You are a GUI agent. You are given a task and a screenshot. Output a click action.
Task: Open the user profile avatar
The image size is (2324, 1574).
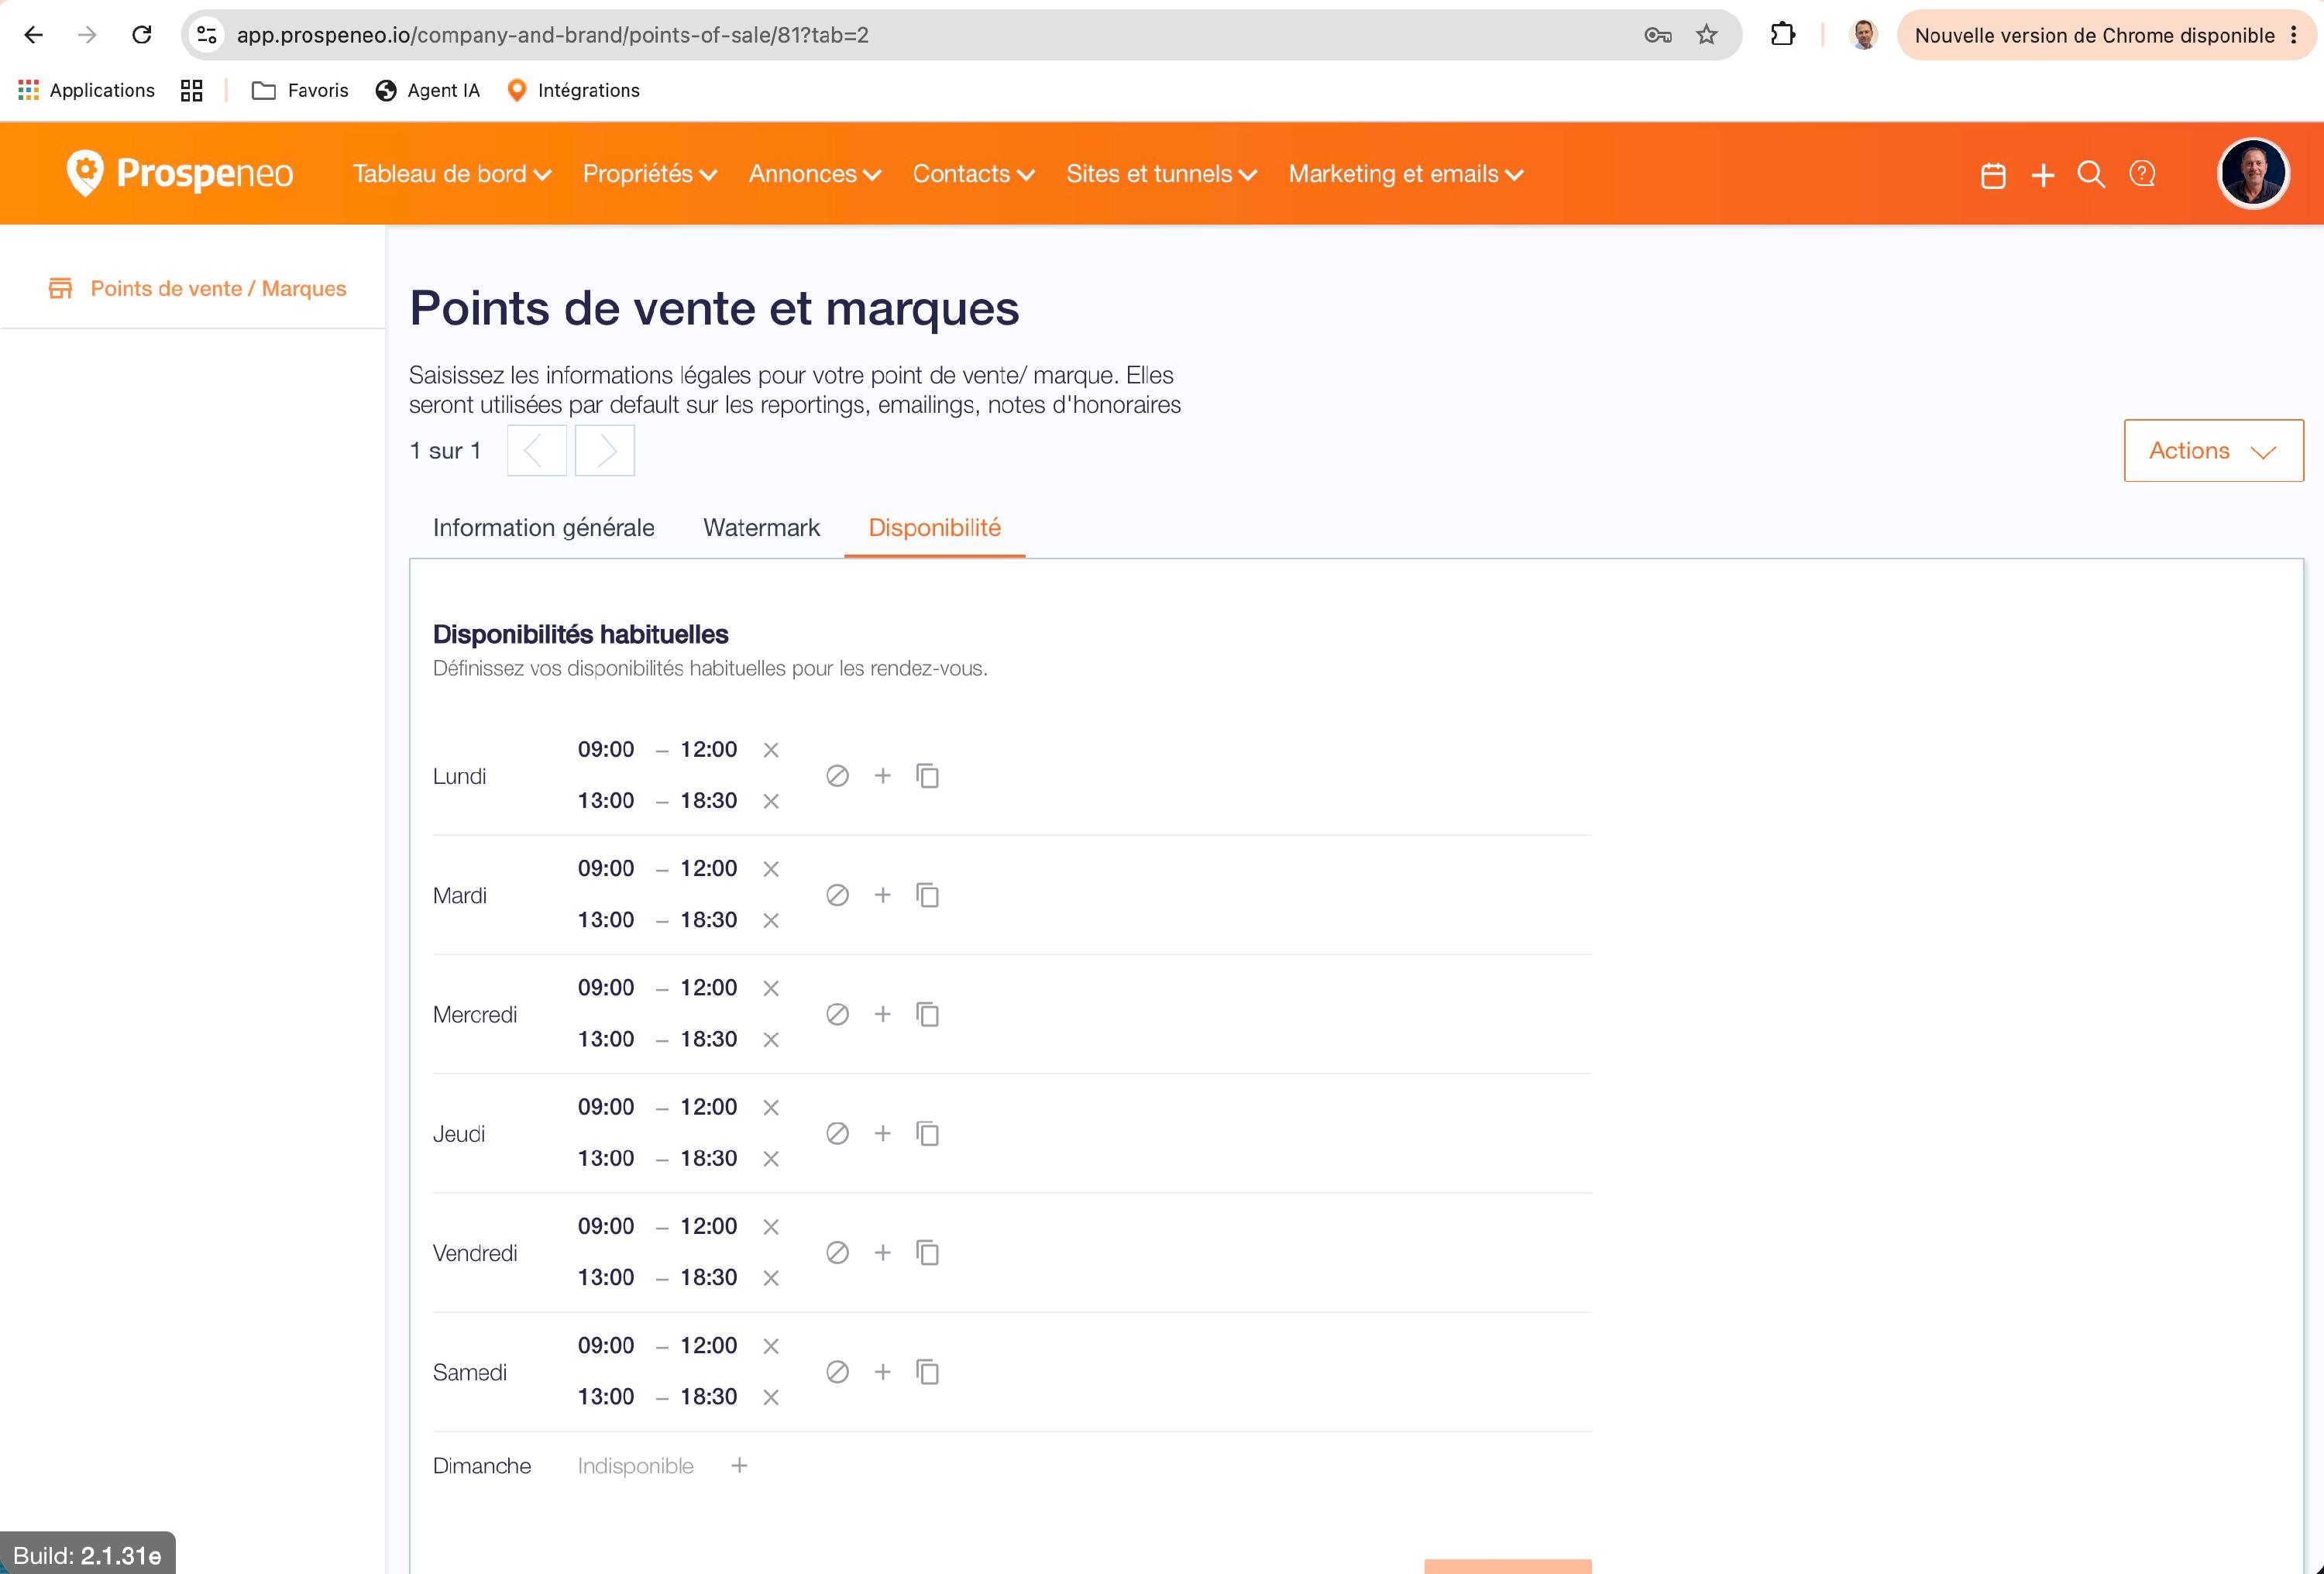pyautogui.click(x=2253, y=173)
